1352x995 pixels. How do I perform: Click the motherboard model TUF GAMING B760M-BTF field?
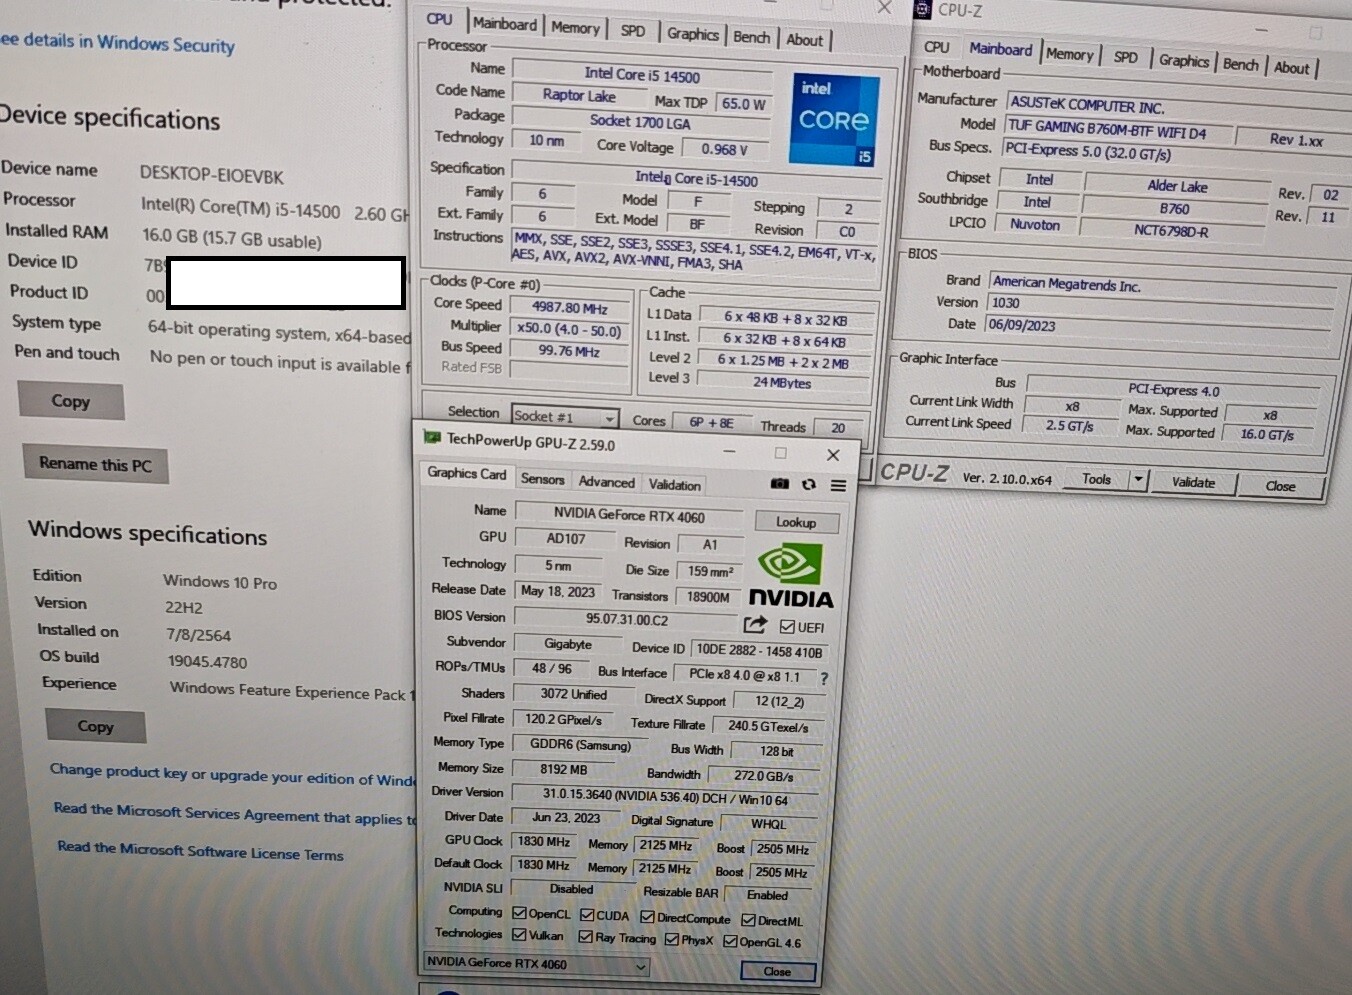pos(1119,129)
